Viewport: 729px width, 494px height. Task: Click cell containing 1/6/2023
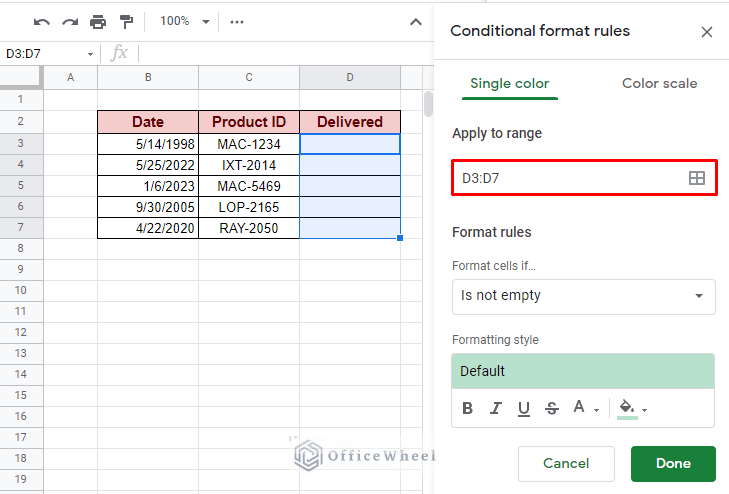[x=148, y=186]
